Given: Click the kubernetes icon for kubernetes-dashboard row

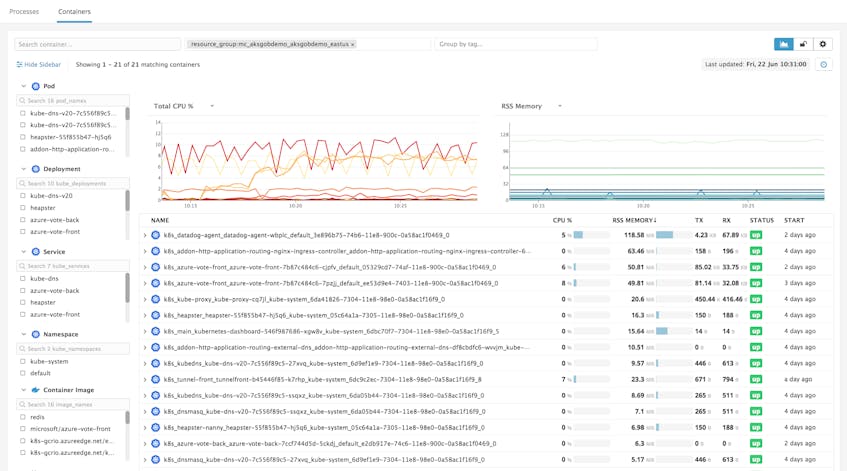Looking at the screenshot, I should click(156, 331).
